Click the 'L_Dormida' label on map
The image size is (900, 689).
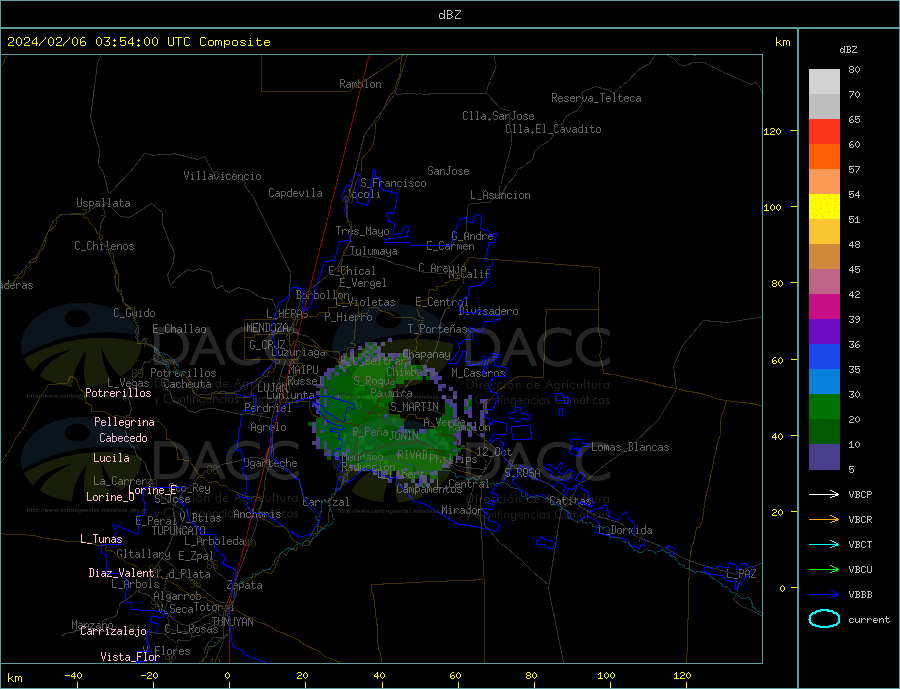click(x=626, y=530)
